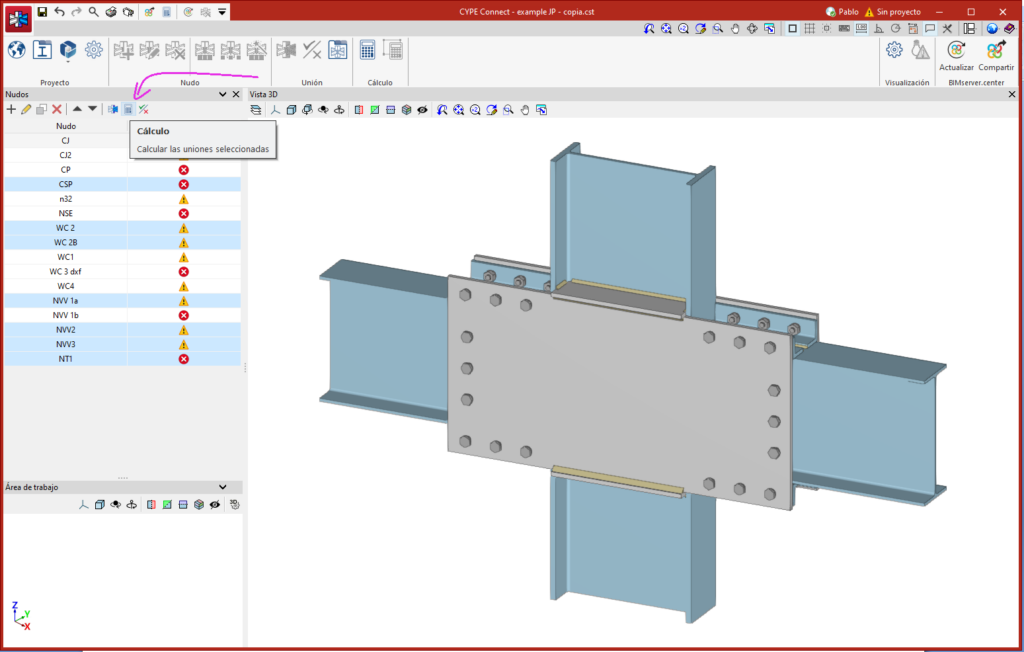This screenshot has width=1024, height=652.
Task: Toggle the eye visibility icon in Área de trabajo
Action: pos(214,505)
